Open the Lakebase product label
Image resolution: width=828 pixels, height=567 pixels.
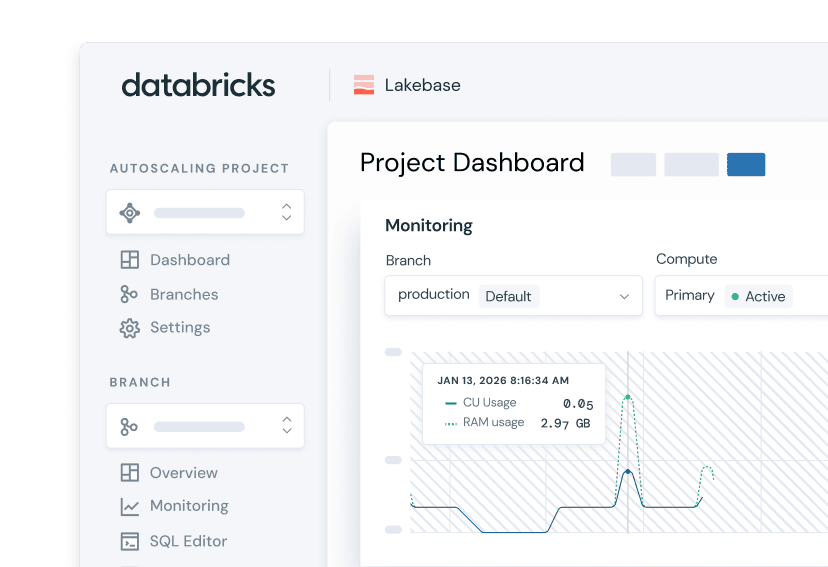tap(422, 85)
